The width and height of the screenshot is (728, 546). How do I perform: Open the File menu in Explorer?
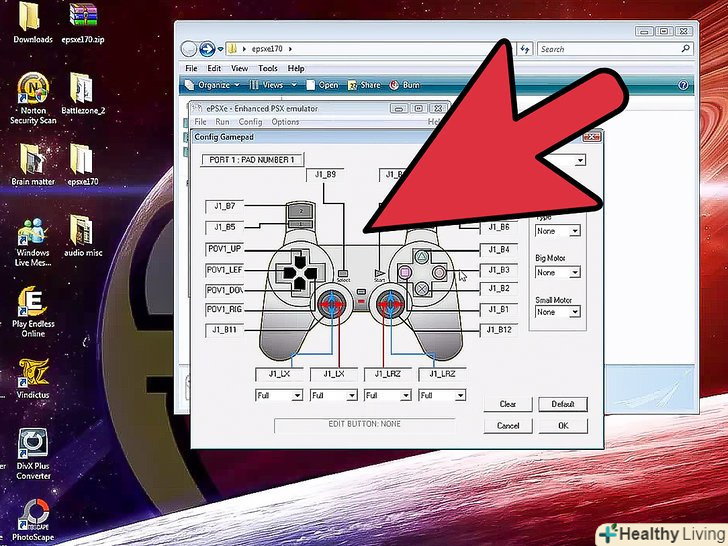(191, 68)
